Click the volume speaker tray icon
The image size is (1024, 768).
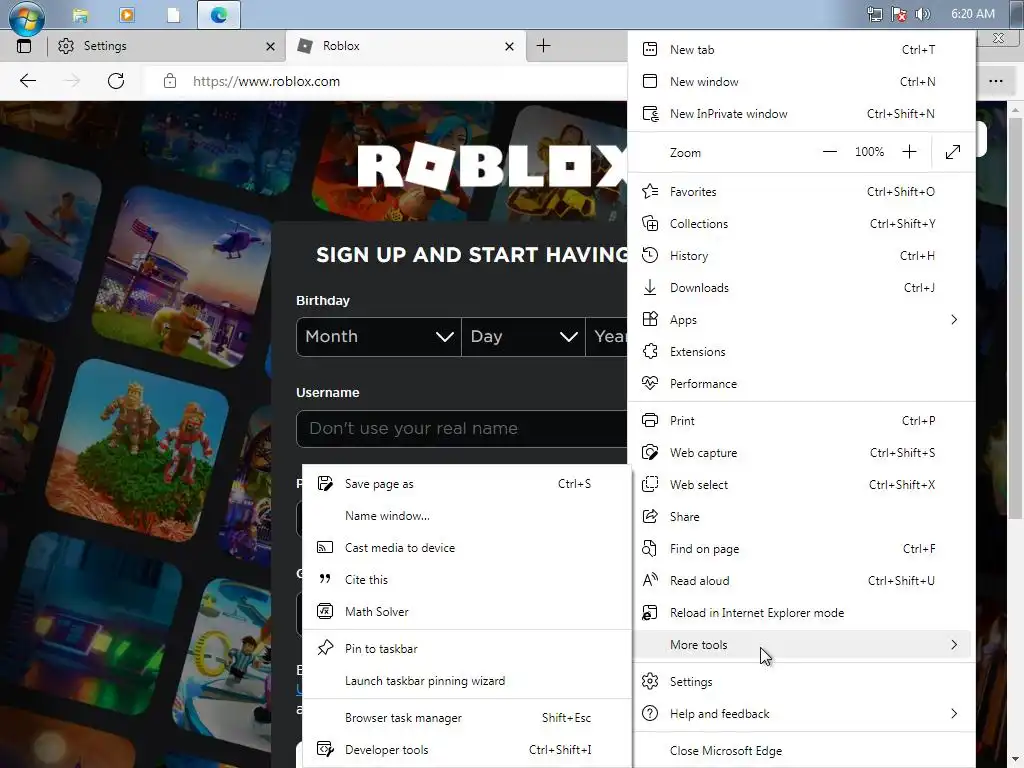click(922, 14)
